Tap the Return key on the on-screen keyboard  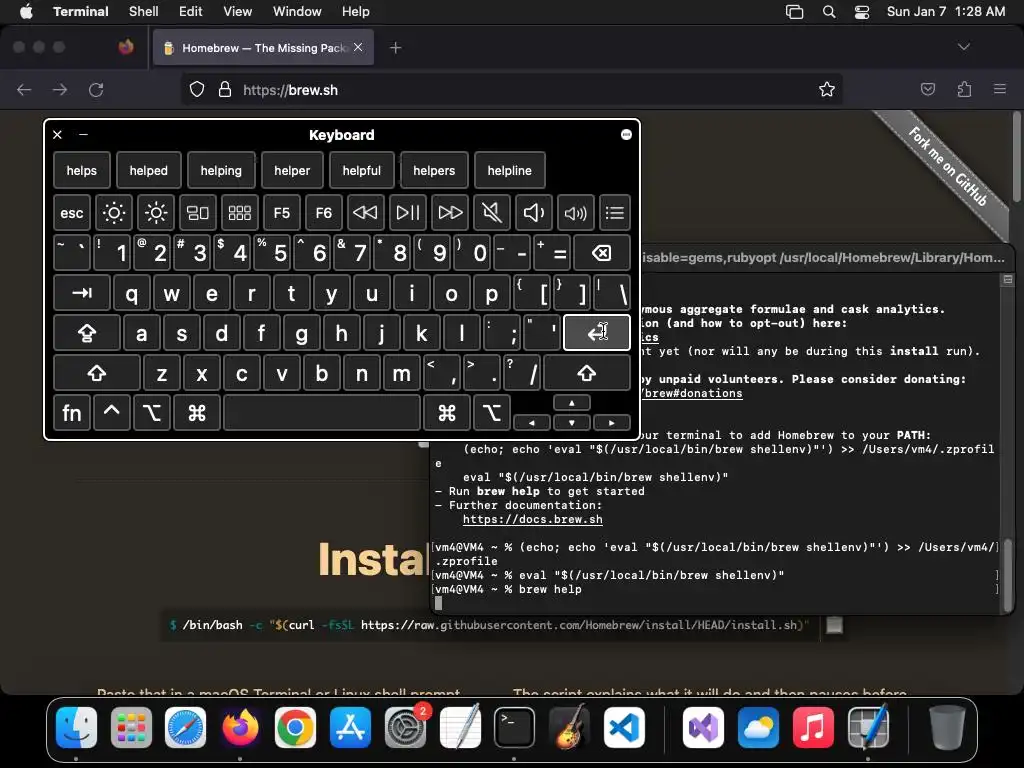tap(596, 332)
